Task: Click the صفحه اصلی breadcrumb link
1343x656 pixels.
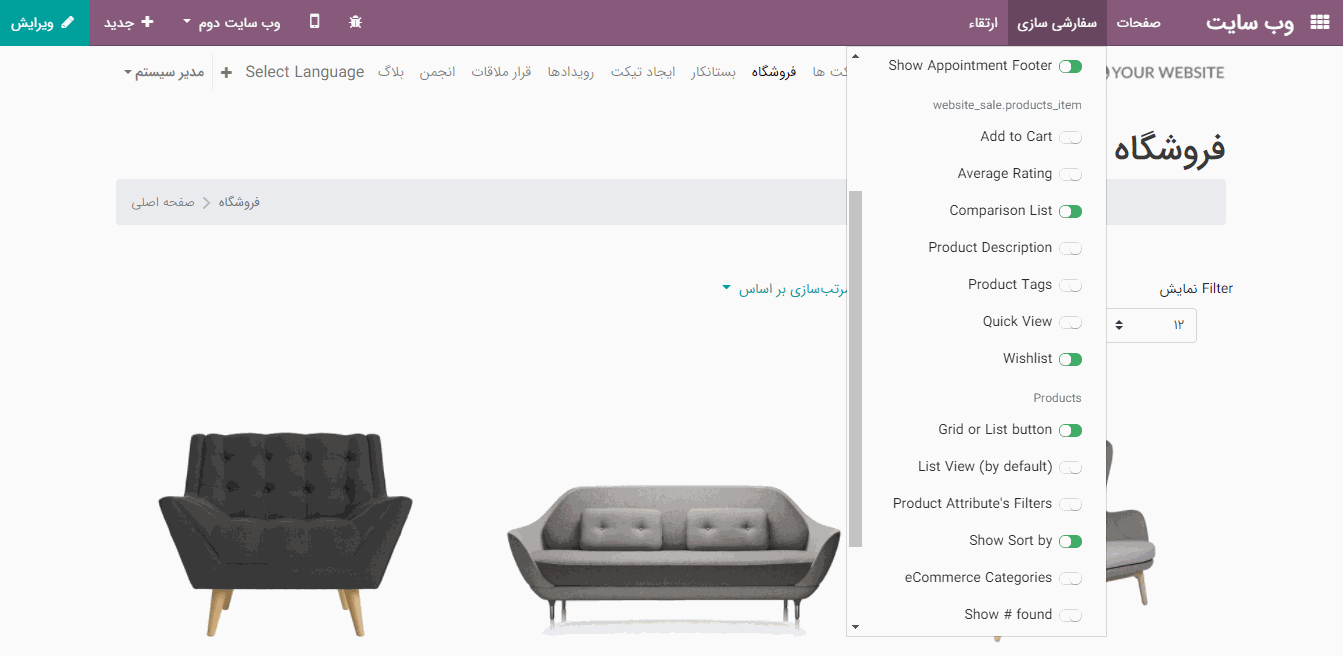Action: tap(166, 202)
